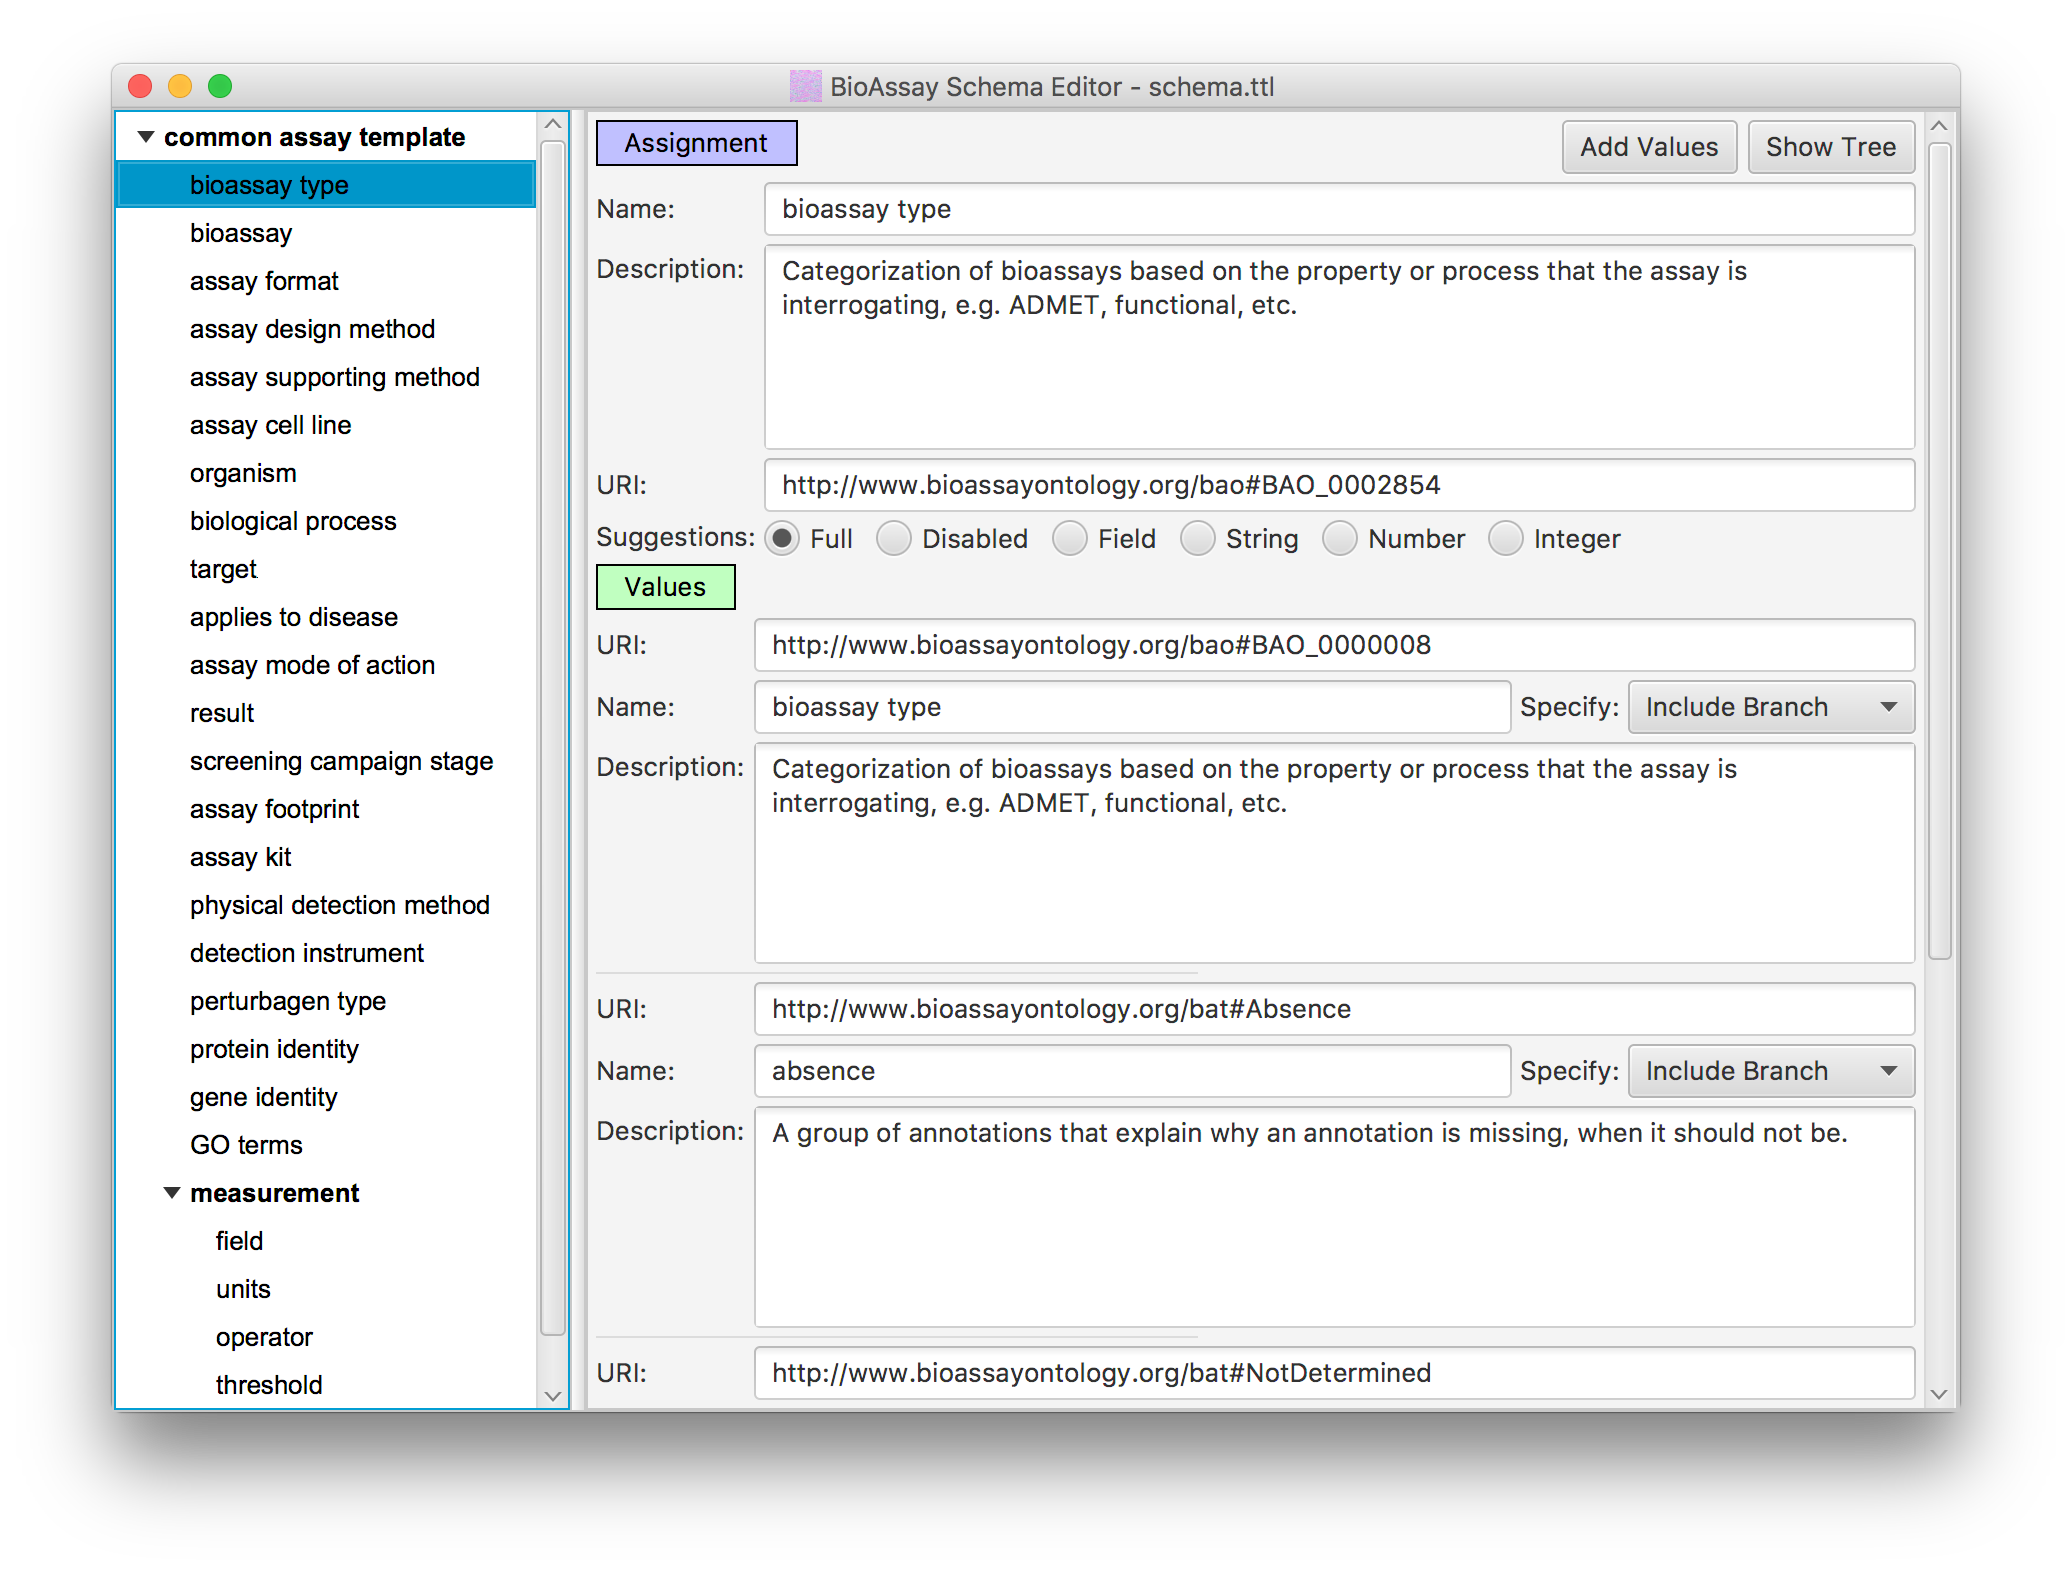Collapse the measurement tree group
This screenshot has height=1572, width=2072.
tap(172, 1193)
